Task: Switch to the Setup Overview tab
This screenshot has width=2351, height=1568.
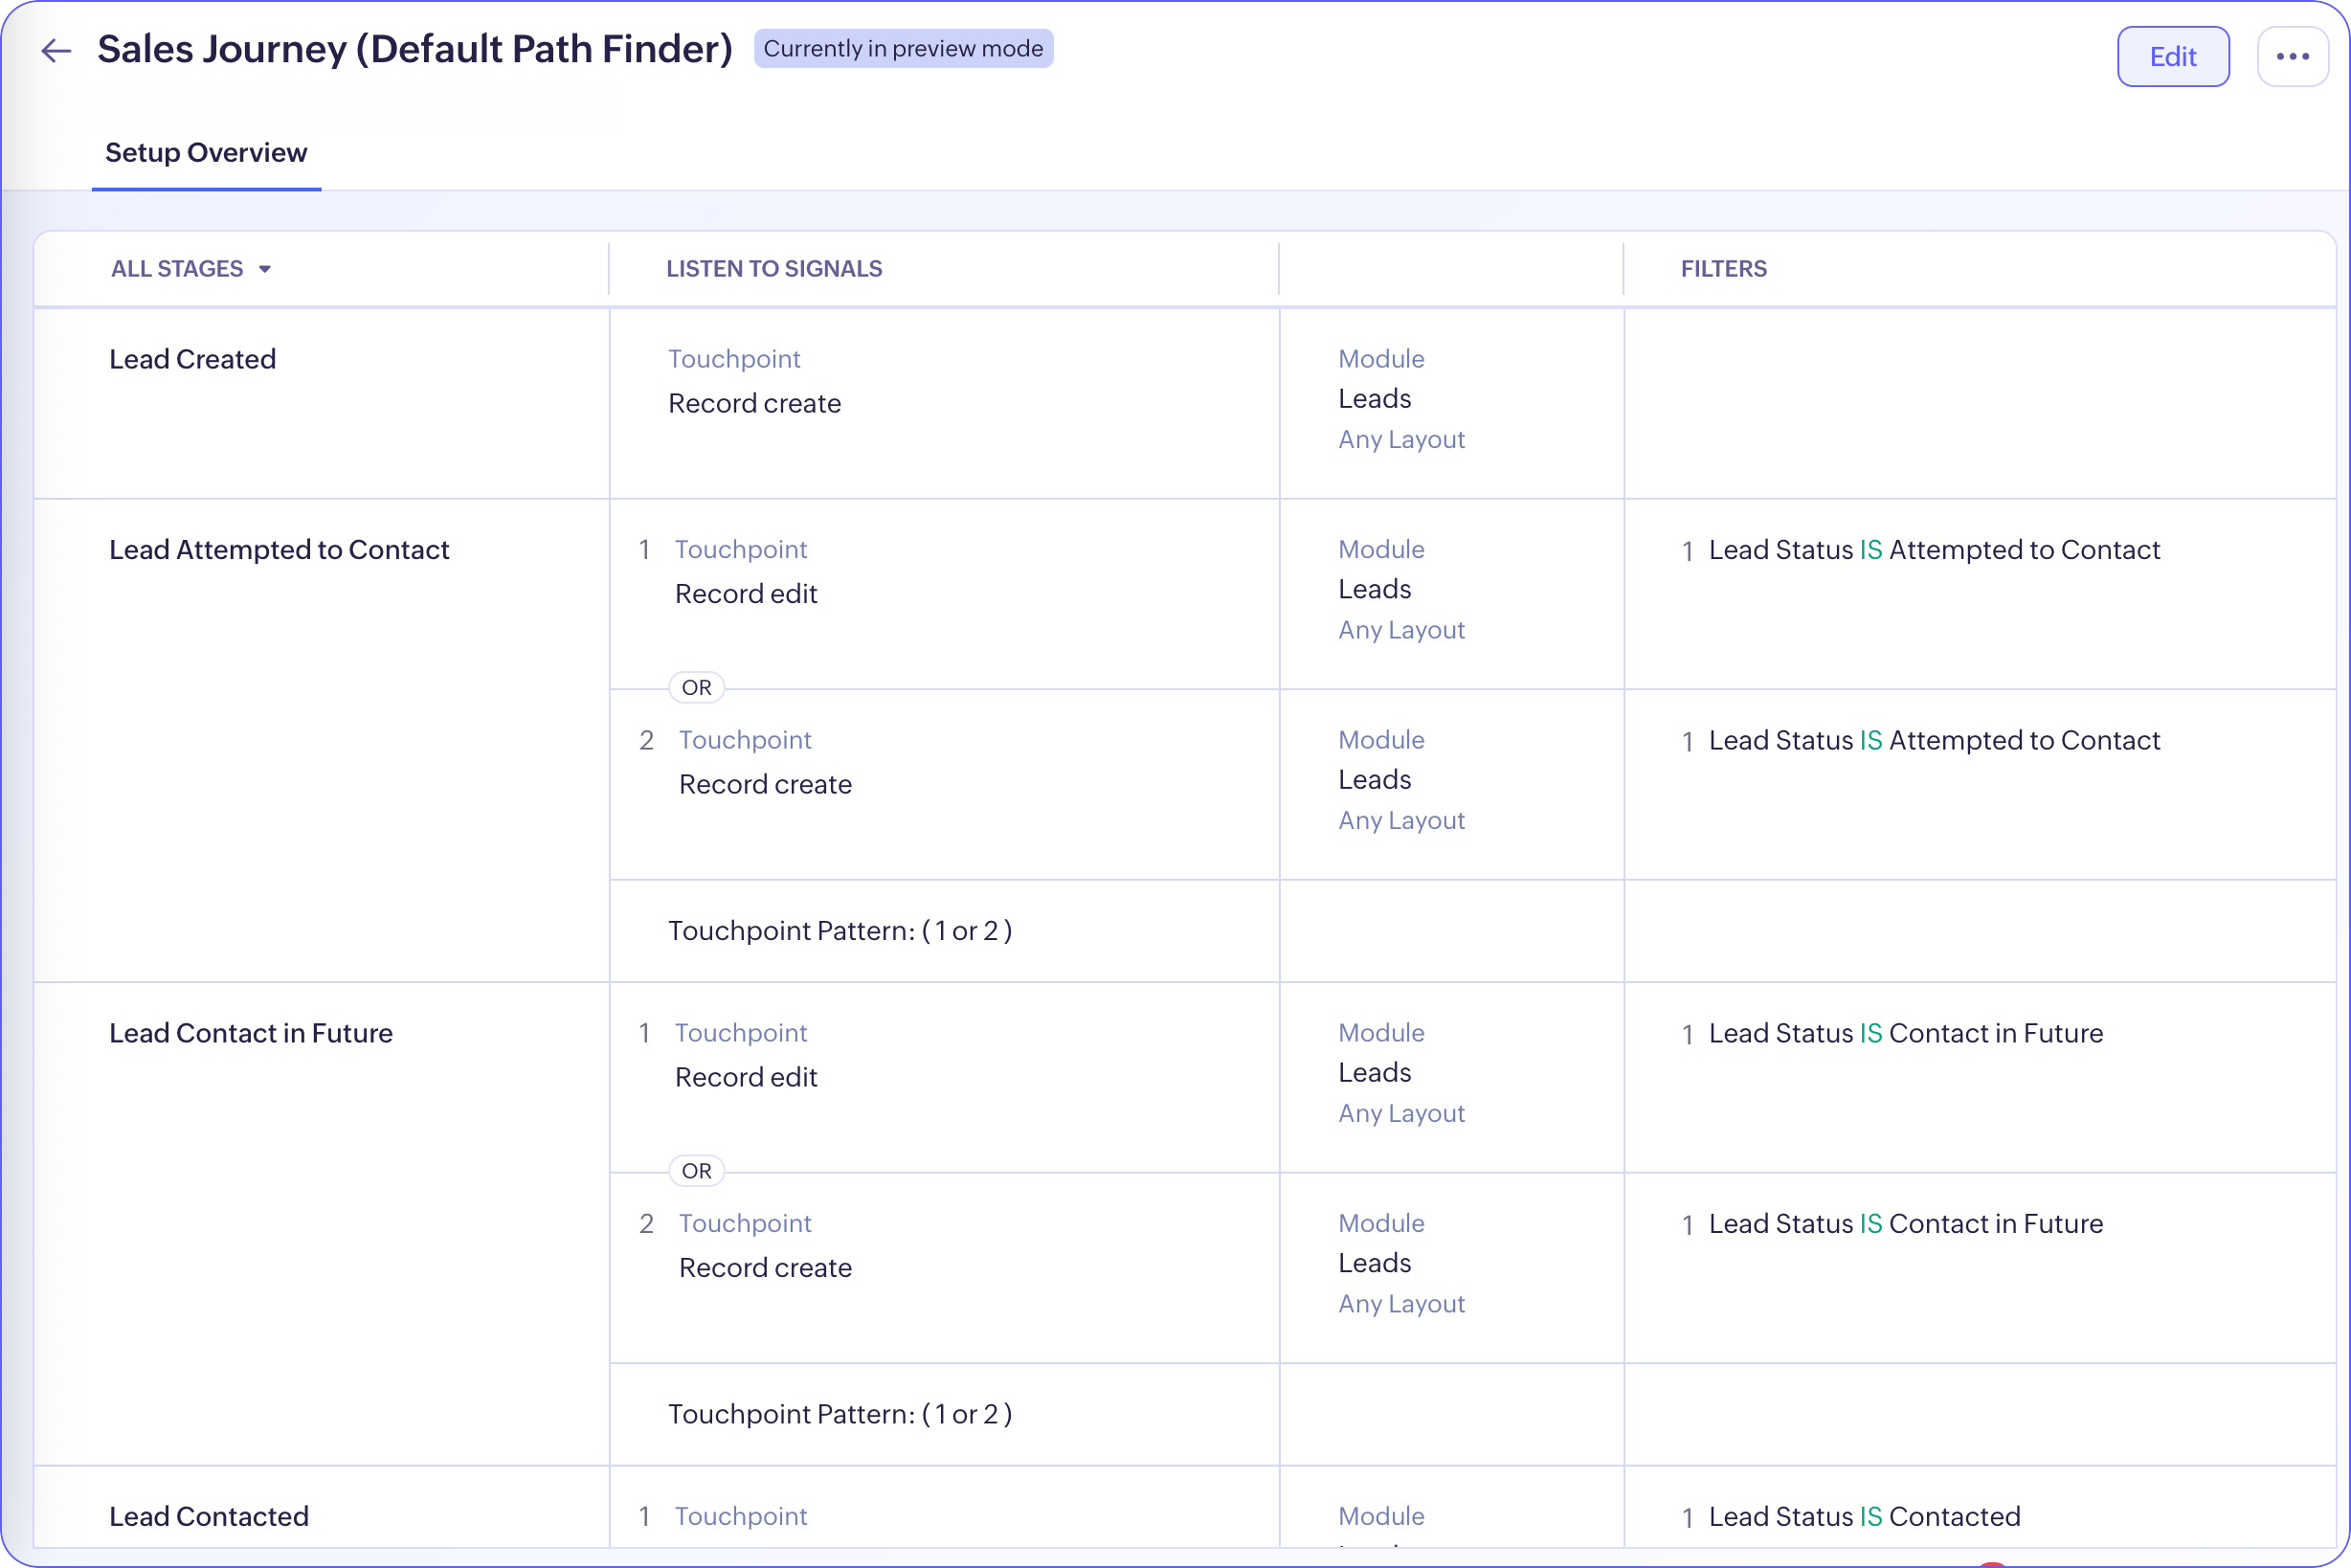Action: click(206, 153)
